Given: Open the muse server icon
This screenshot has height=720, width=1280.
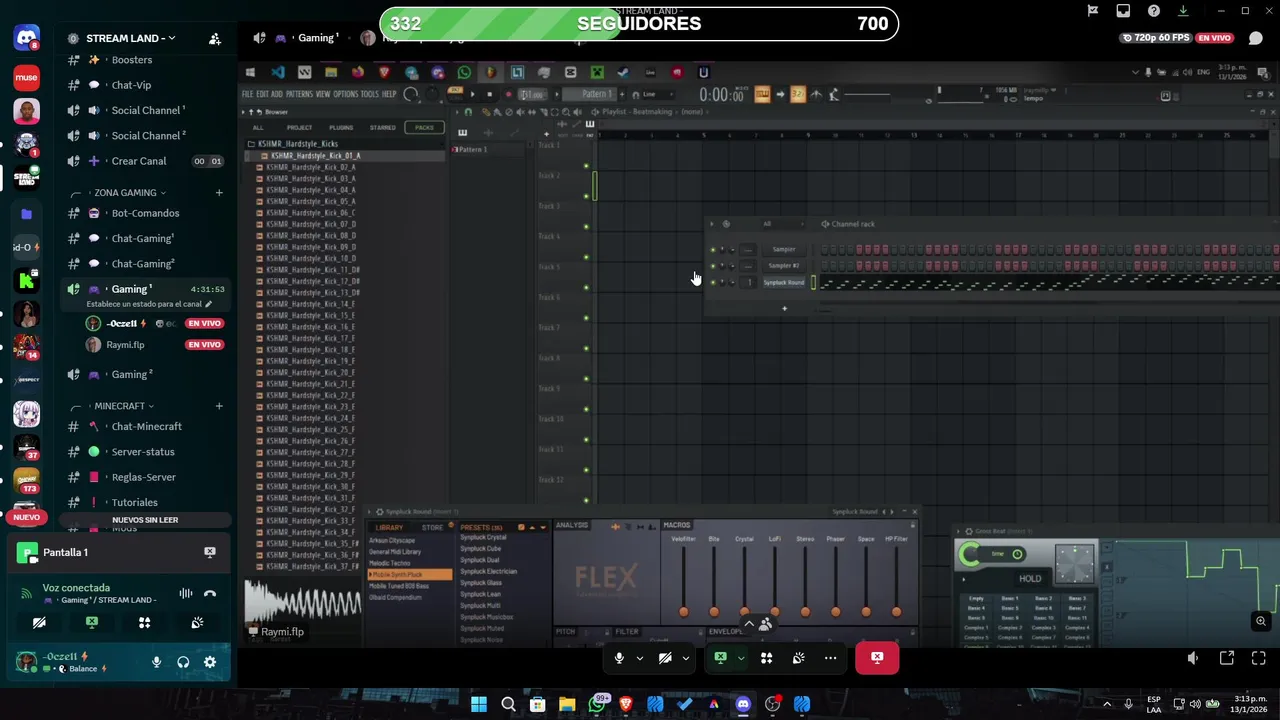Looking at the screenshot, I should pyautogui.click(x=27, y=77).
